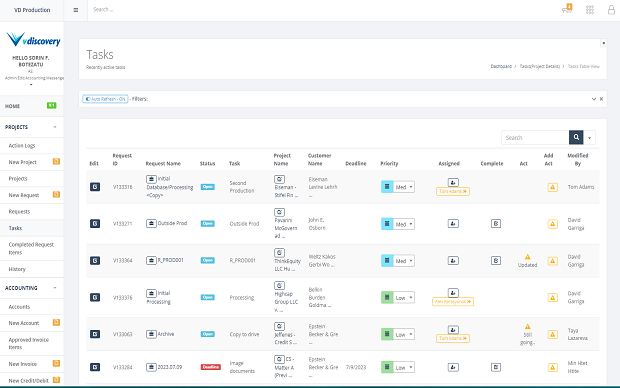Click Tasks(Project Details) breadcrumb link
The height and width of the screenshot is (388, 620).
[539, 66]
